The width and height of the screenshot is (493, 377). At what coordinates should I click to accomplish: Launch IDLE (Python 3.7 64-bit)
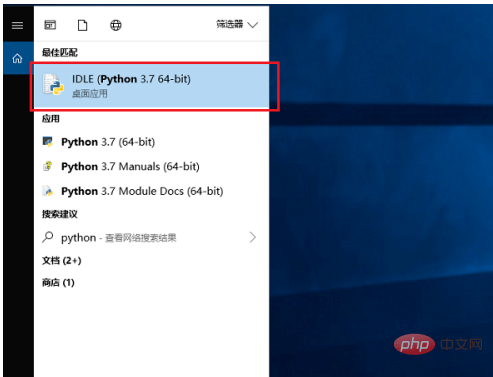[x=152, y=86]
